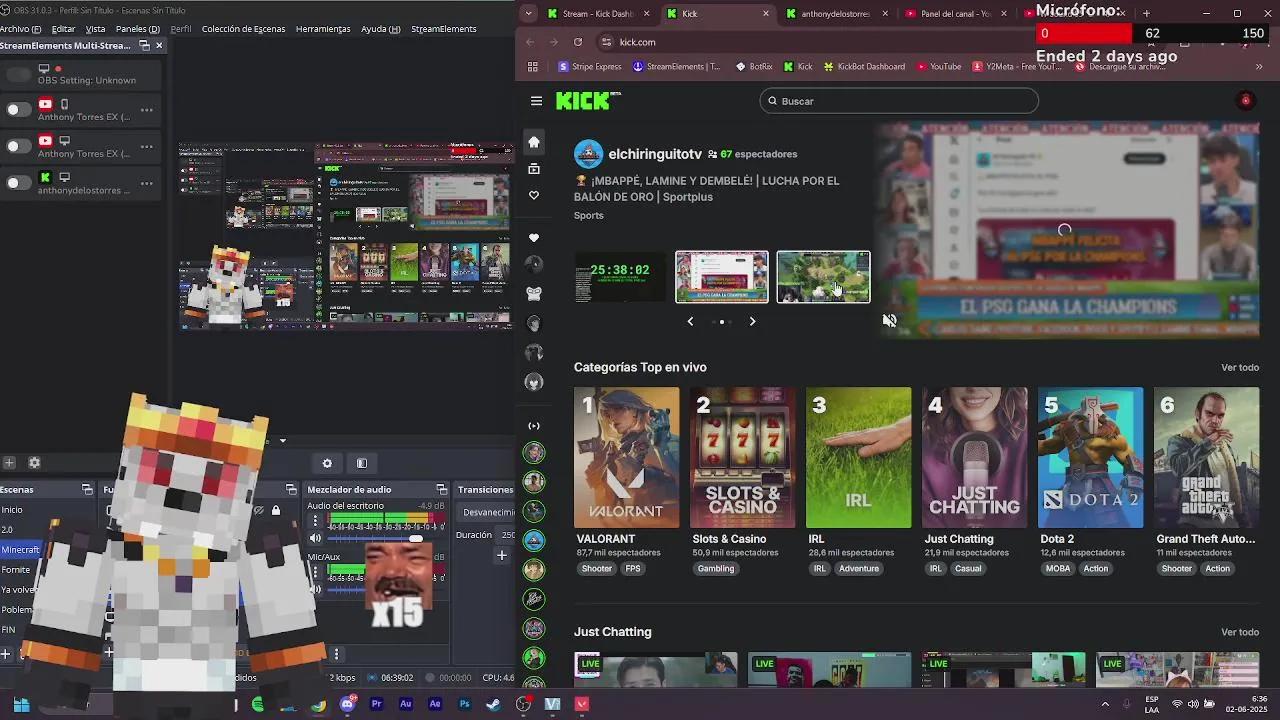The height and width of the screenshot is (720, 1280).
Task: Enable first Anthony Torres EX YouTube output
Action: coord(18,110)
